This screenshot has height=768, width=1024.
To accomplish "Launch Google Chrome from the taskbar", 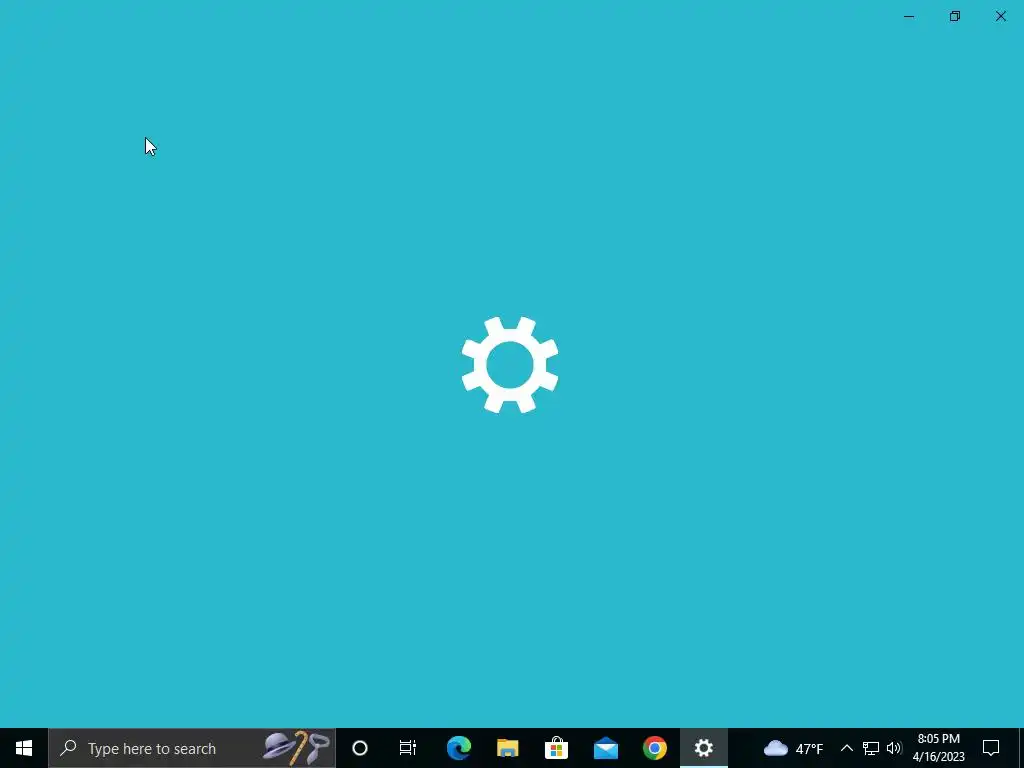I will coord(654,748).
